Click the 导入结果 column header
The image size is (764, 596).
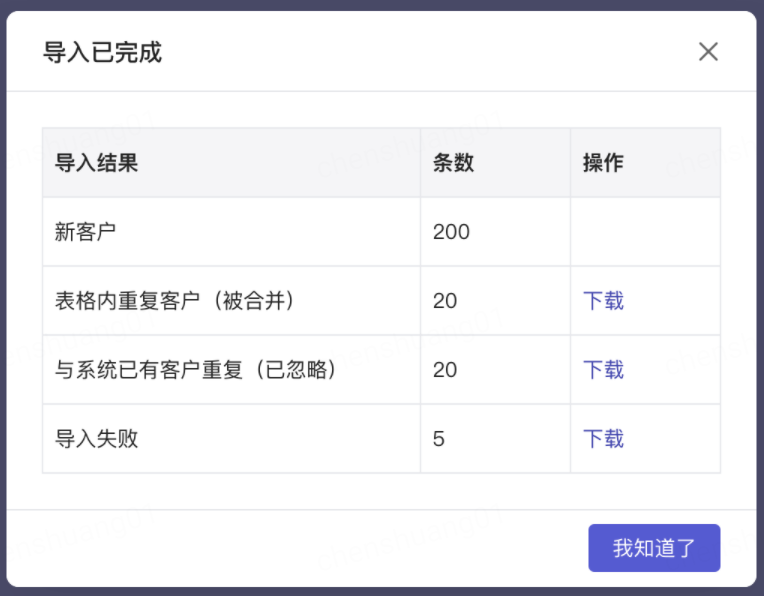[96, 162]
